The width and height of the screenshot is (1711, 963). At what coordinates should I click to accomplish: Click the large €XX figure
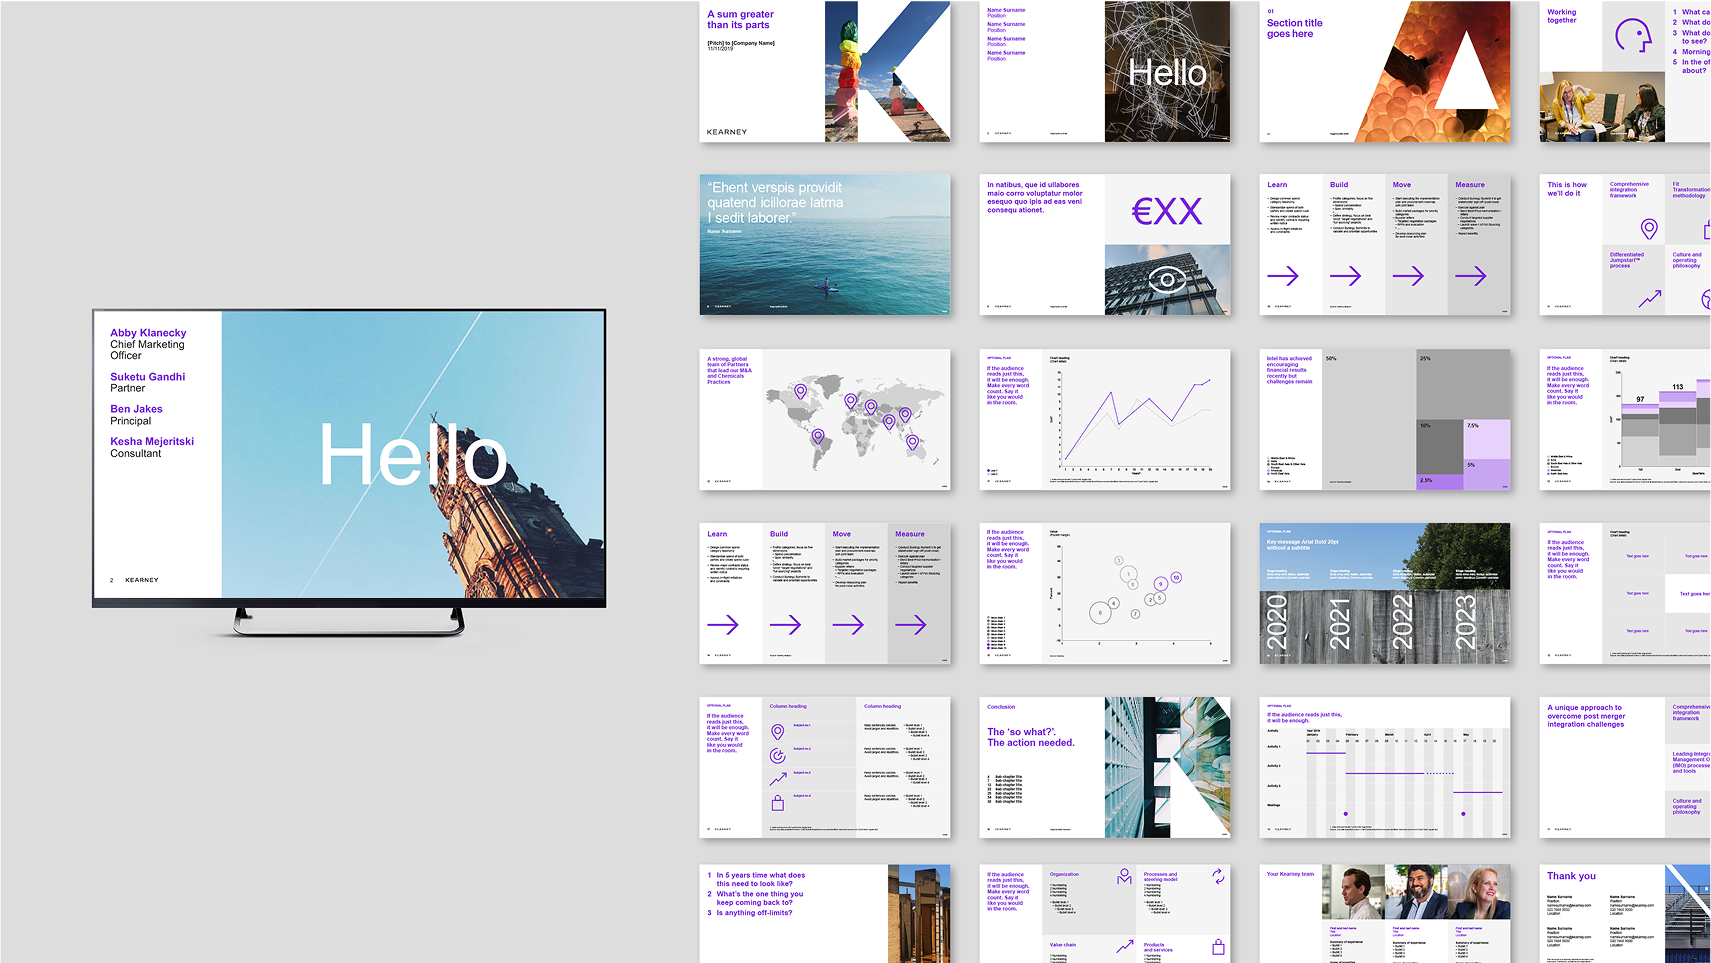1166,211
